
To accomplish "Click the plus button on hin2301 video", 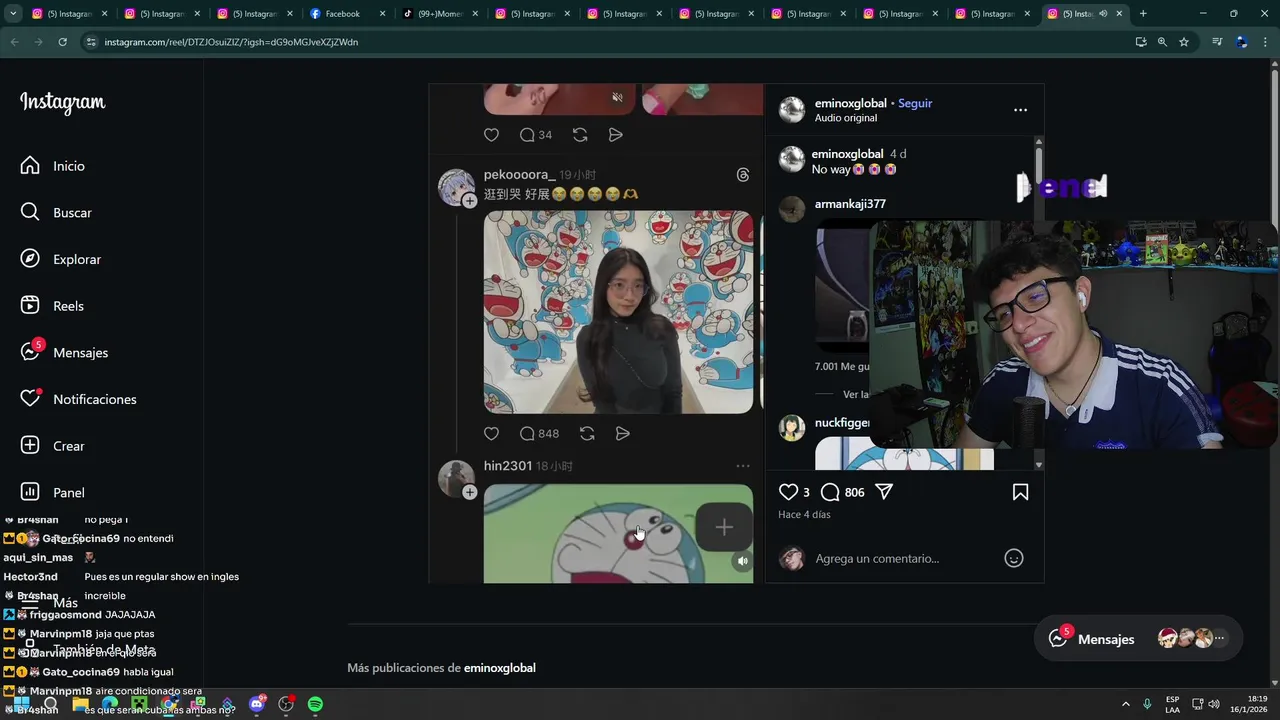I will coord(724,527).
